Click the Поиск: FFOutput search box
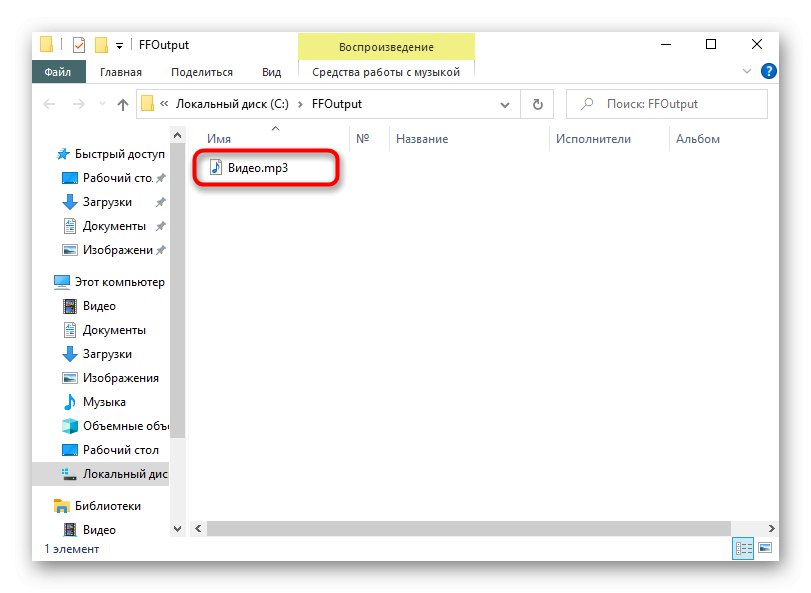 (667, 104)
